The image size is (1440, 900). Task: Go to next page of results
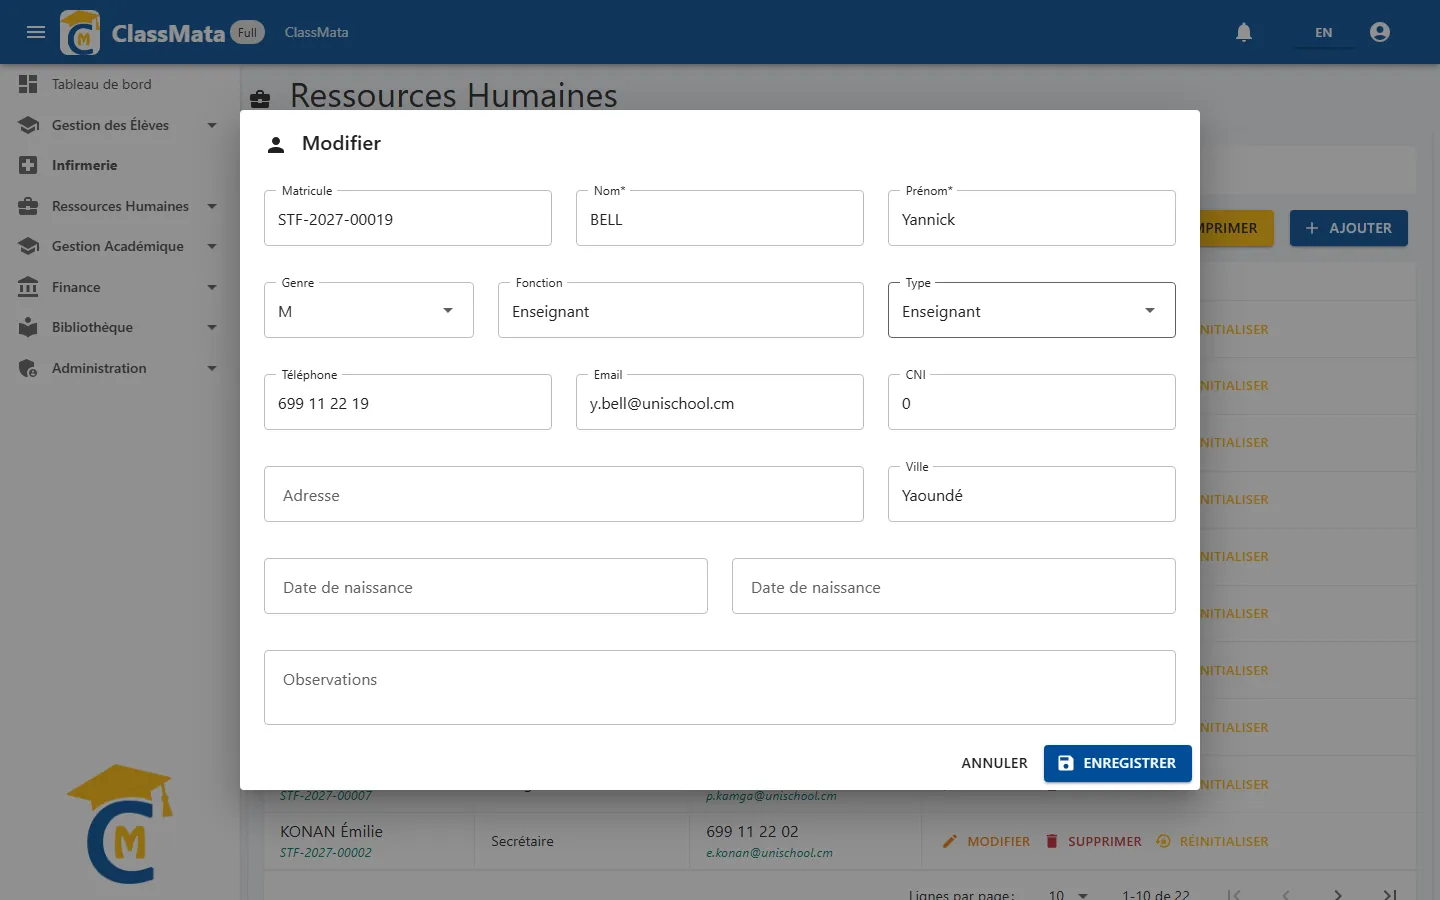pyautogui.click(x=1338, y=894)
